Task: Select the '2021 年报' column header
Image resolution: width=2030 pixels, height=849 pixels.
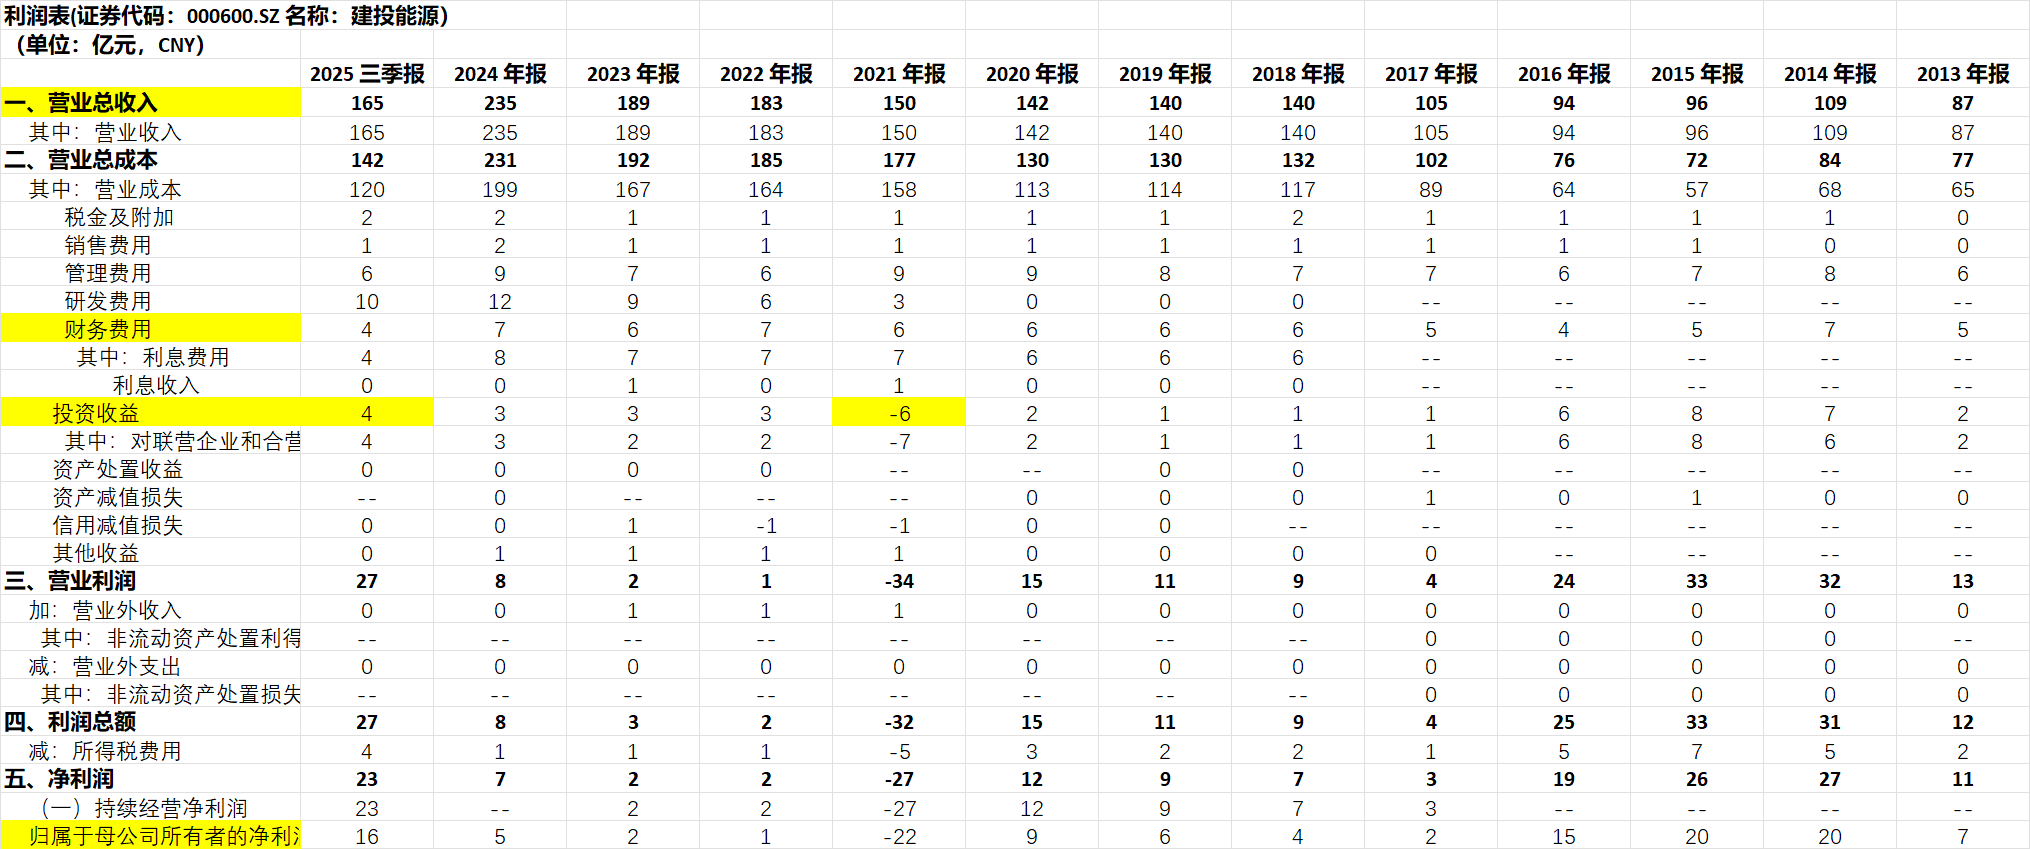Action: point(899,74)
